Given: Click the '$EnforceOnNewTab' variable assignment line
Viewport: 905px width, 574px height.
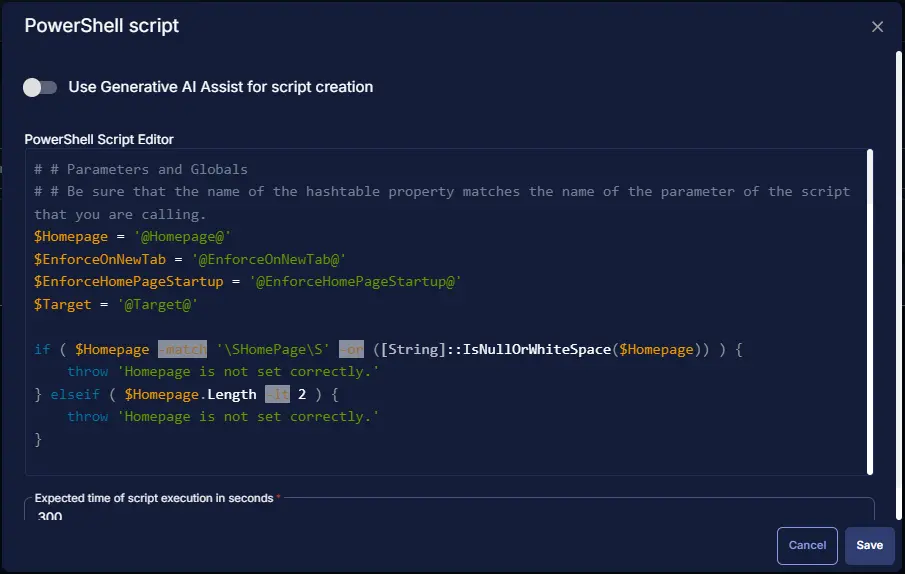Looking at the screenshot, I should (189, 259).
